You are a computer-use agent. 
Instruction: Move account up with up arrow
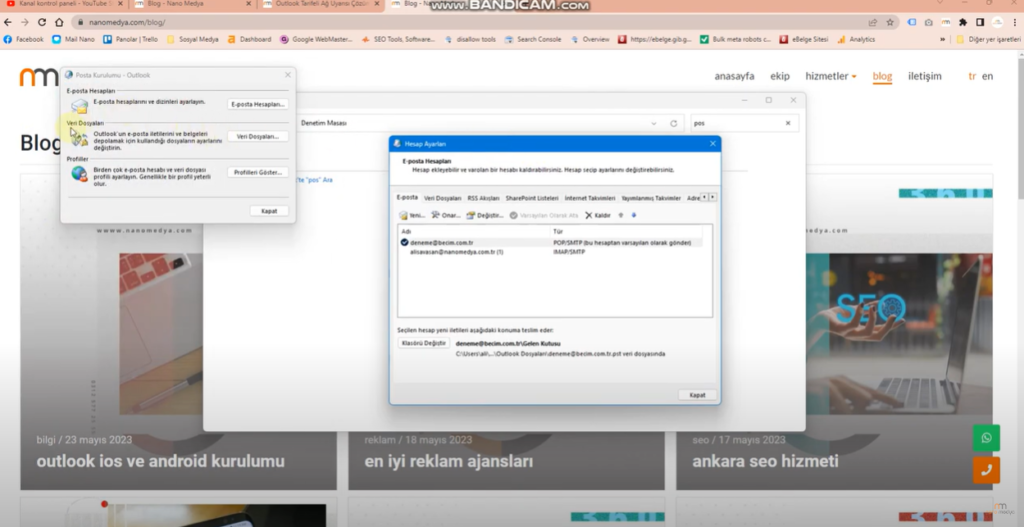click(x=620, y=215)
